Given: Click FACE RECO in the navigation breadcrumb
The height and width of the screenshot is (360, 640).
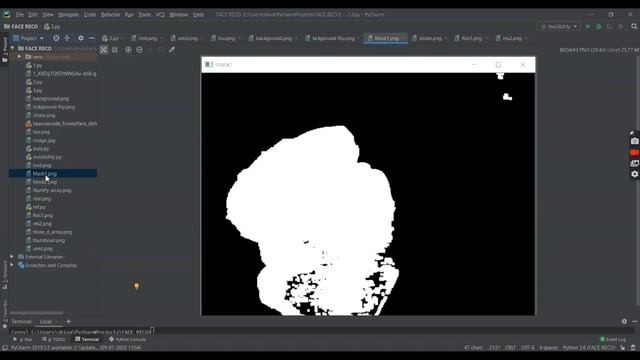Looking at the screenshot, I should pyautogui.click(x=21, y=27).
